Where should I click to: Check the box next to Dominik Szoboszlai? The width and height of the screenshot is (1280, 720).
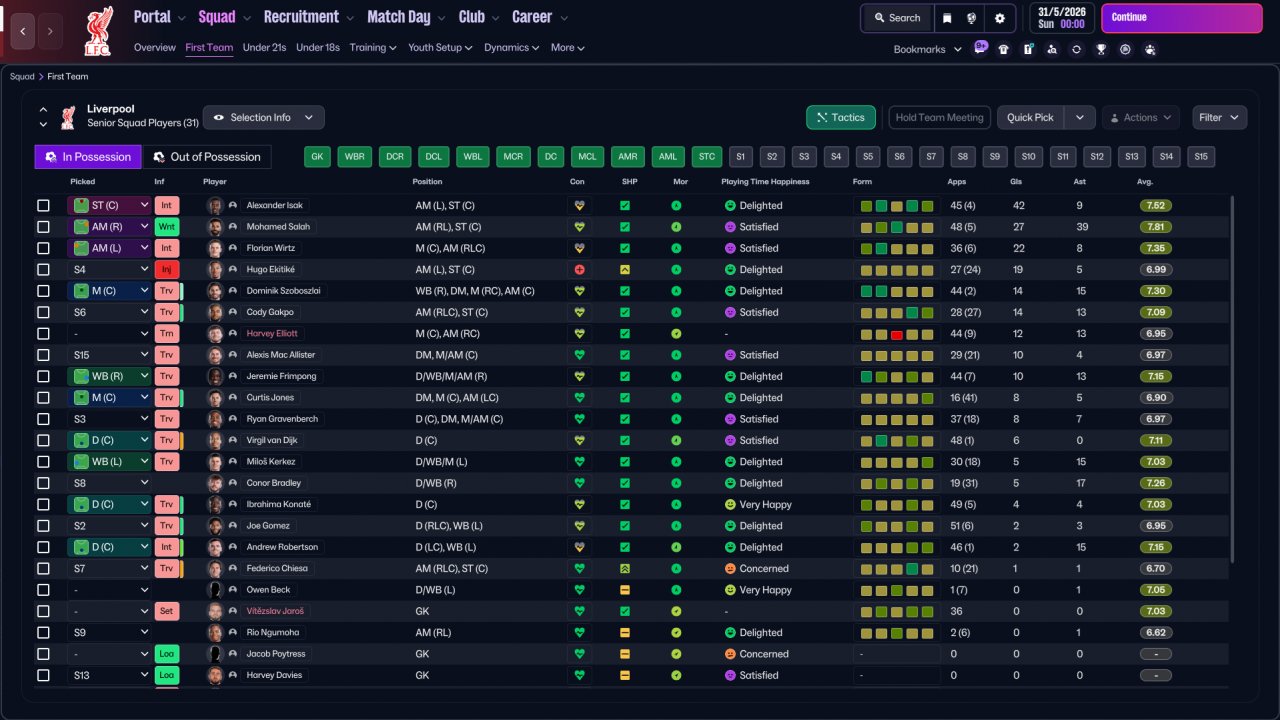[x=43, y=291]
